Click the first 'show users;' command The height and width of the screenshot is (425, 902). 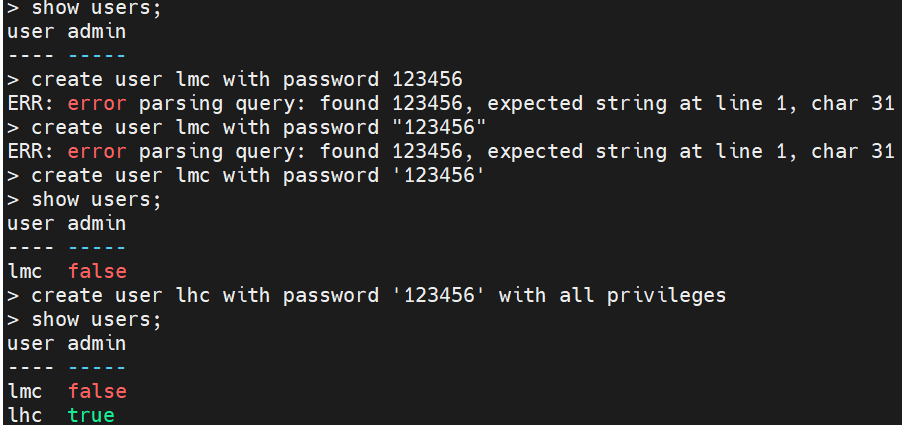(97, 8)
